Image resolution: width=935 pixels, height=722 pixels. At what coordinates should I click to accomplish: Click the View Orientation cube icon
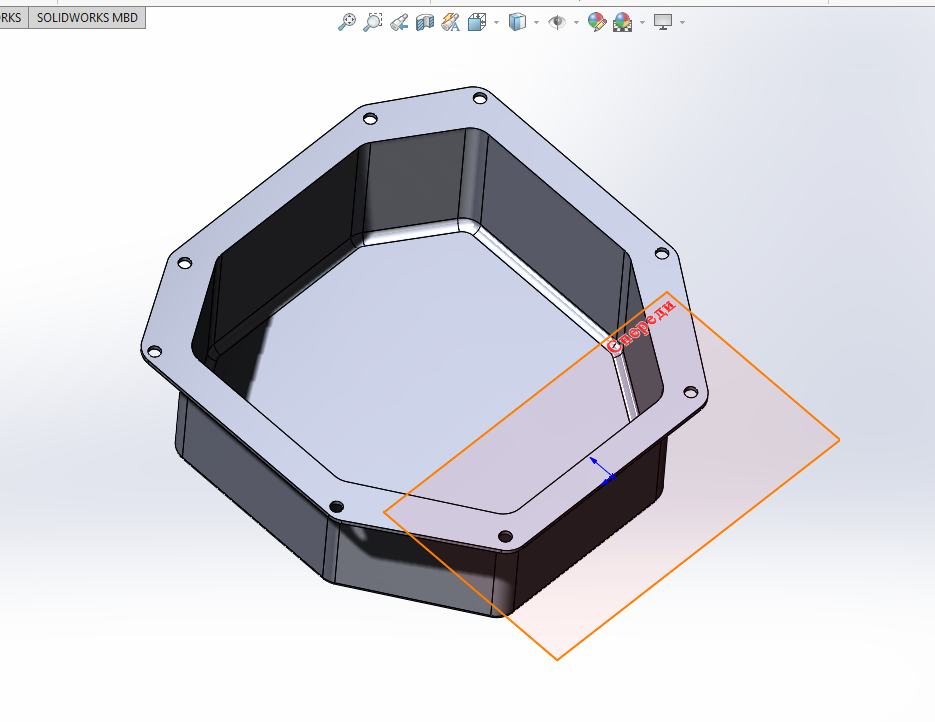478,22
